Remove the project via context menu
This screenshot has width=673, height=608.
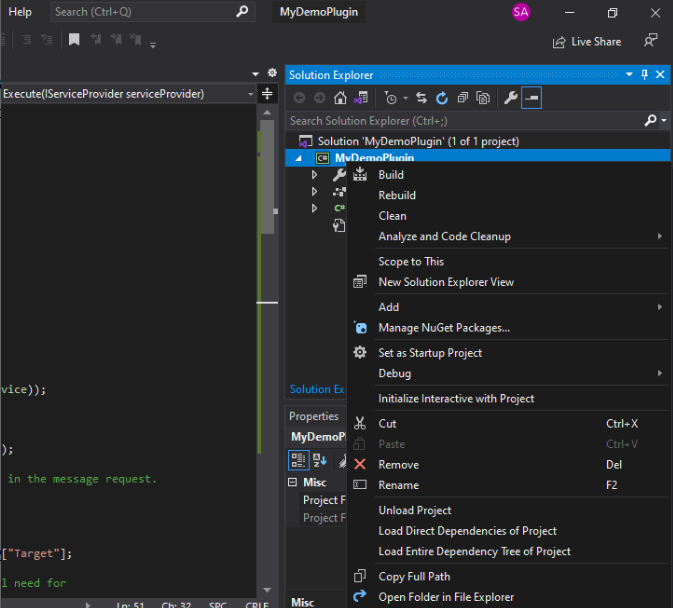click(509, 465)
